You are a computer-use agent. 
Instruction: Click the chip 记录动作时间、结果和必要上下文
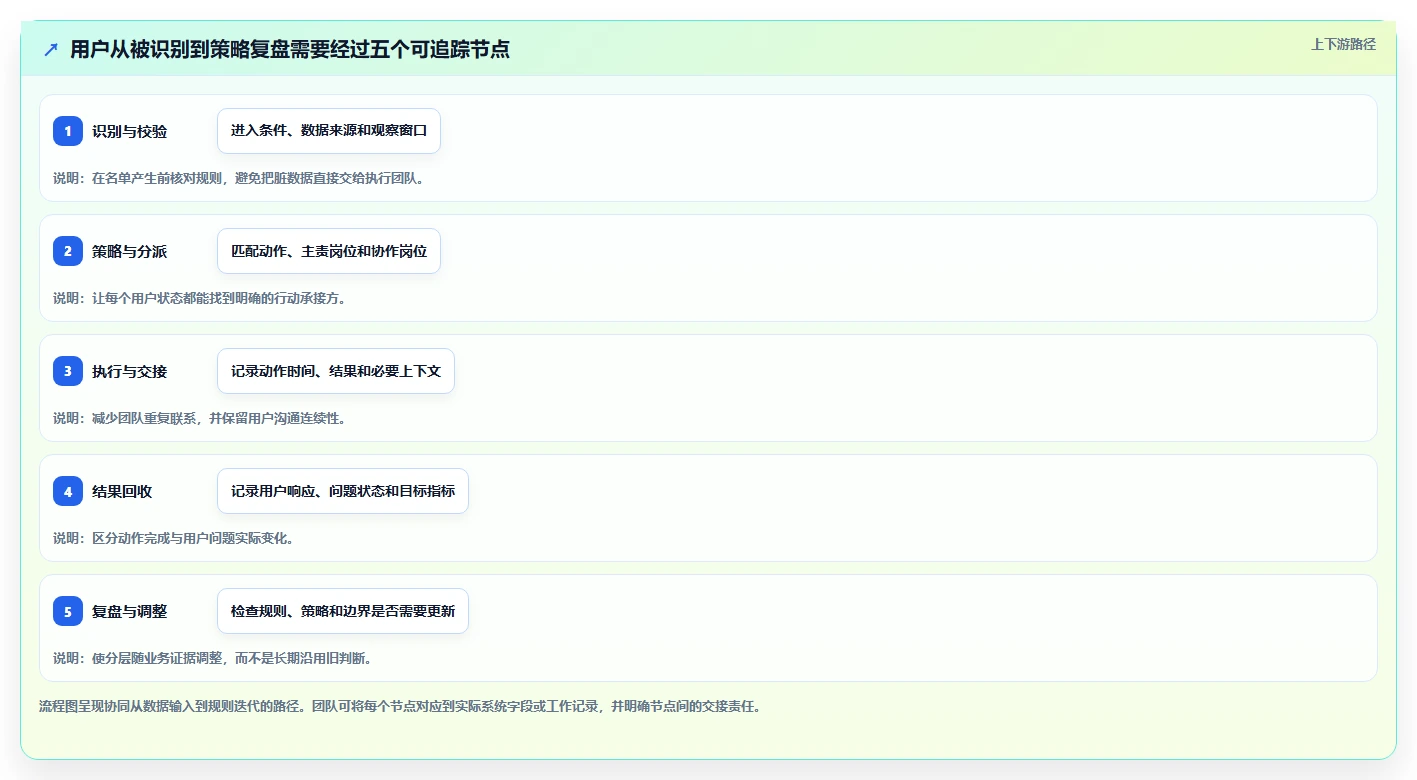(336, 371)
